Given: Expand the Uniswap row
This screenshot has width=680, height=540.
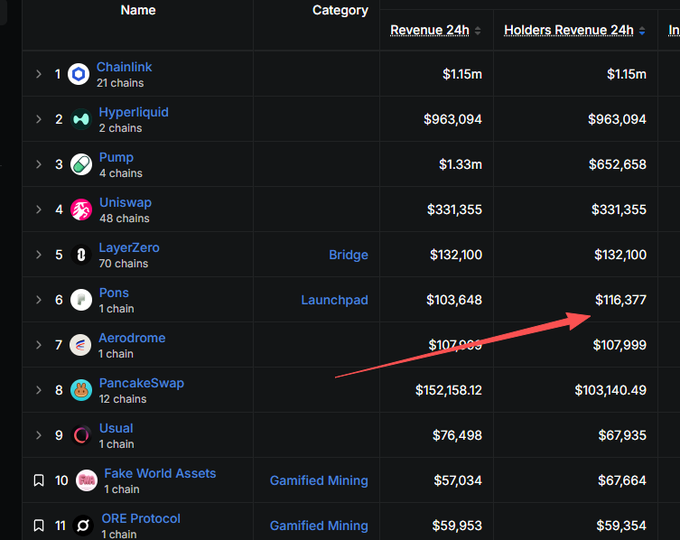Looking at the screenshot, I should point(39,209).
